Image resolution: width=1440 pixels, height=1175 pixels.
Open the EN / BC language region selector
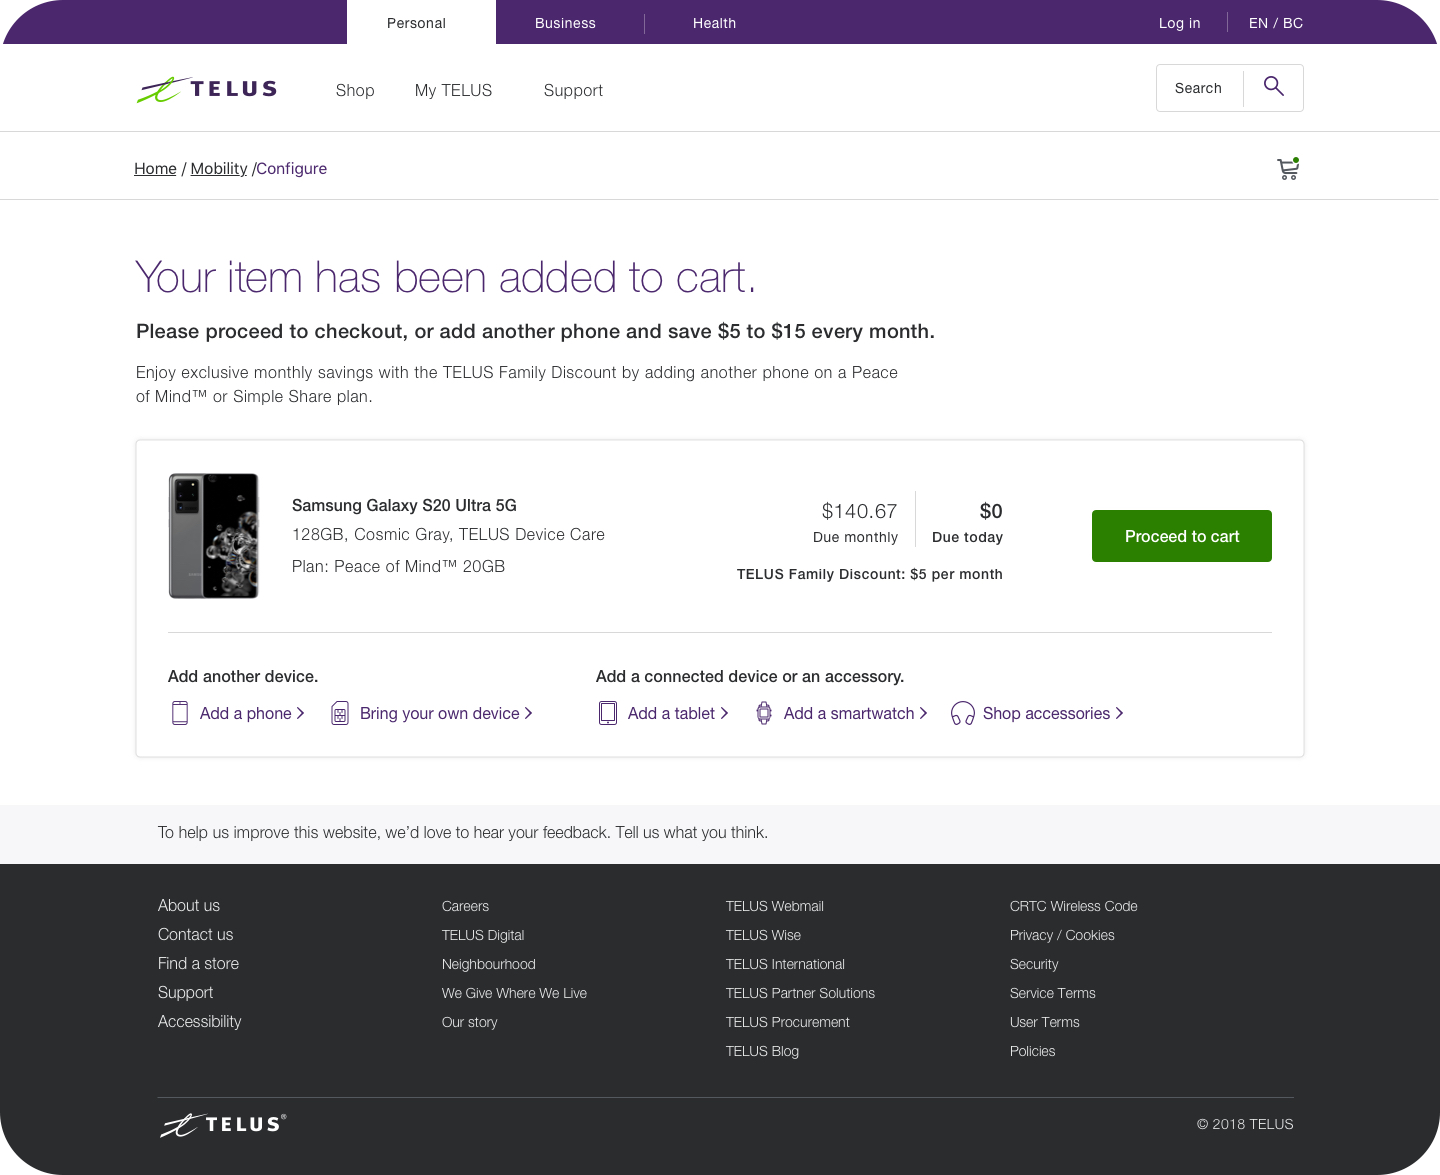[1276, 23]
